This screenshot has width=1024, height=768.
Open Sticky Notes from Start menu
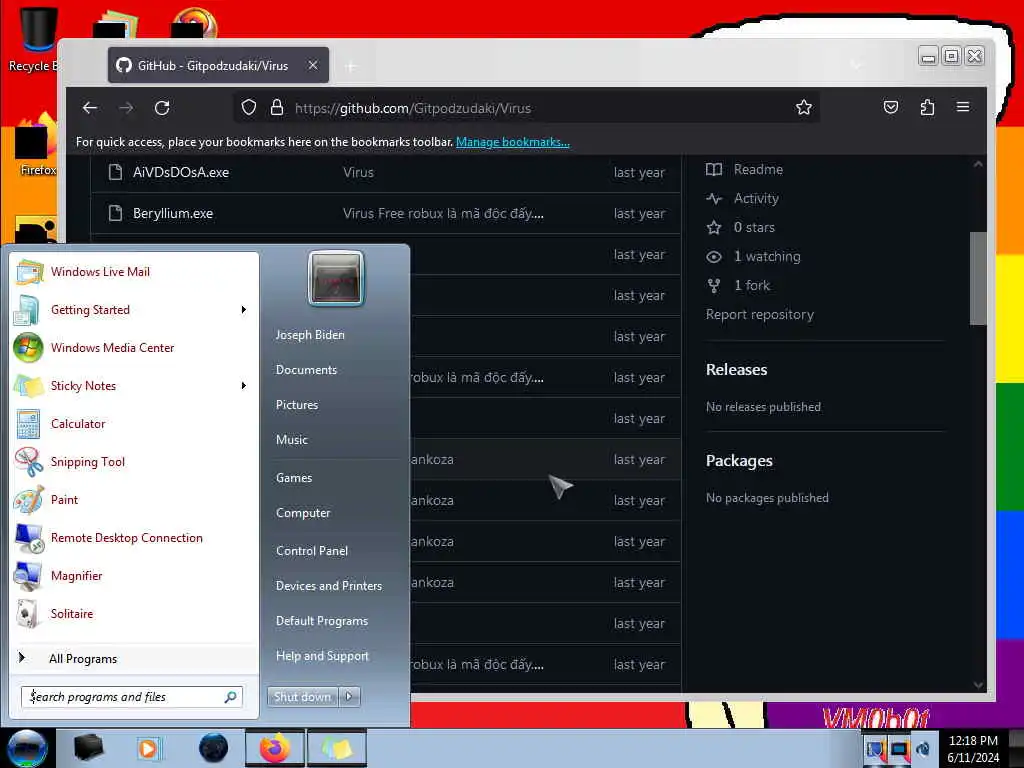(x=135, y=386)
